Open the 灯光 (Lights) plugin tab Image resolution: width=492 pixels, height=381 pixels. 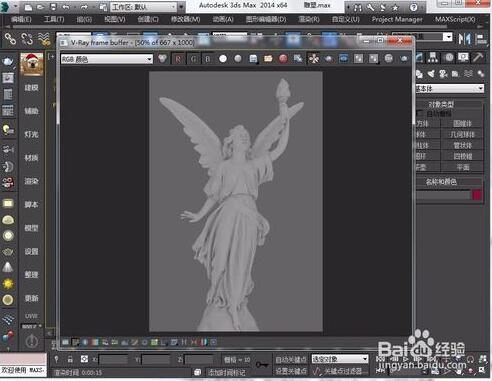tap(32, 134)
